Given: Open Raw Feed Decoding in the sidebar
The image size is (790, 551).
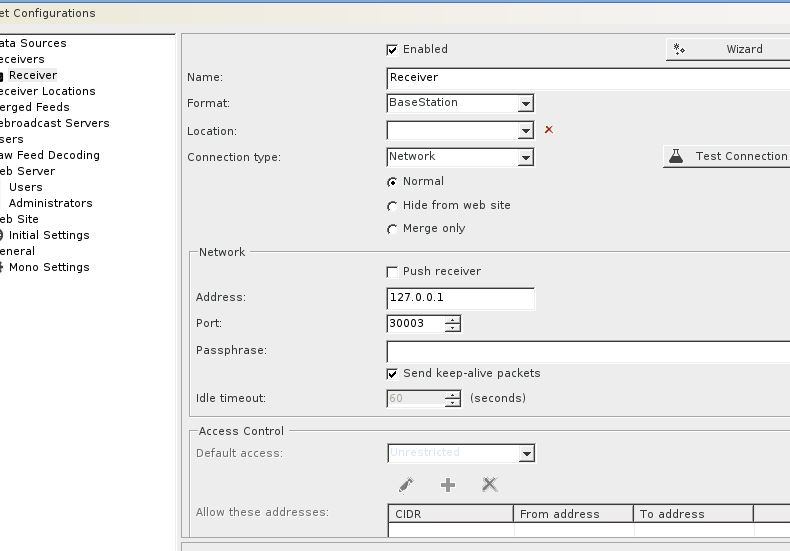Looking at the screenshot, I should tap(49, 155).
